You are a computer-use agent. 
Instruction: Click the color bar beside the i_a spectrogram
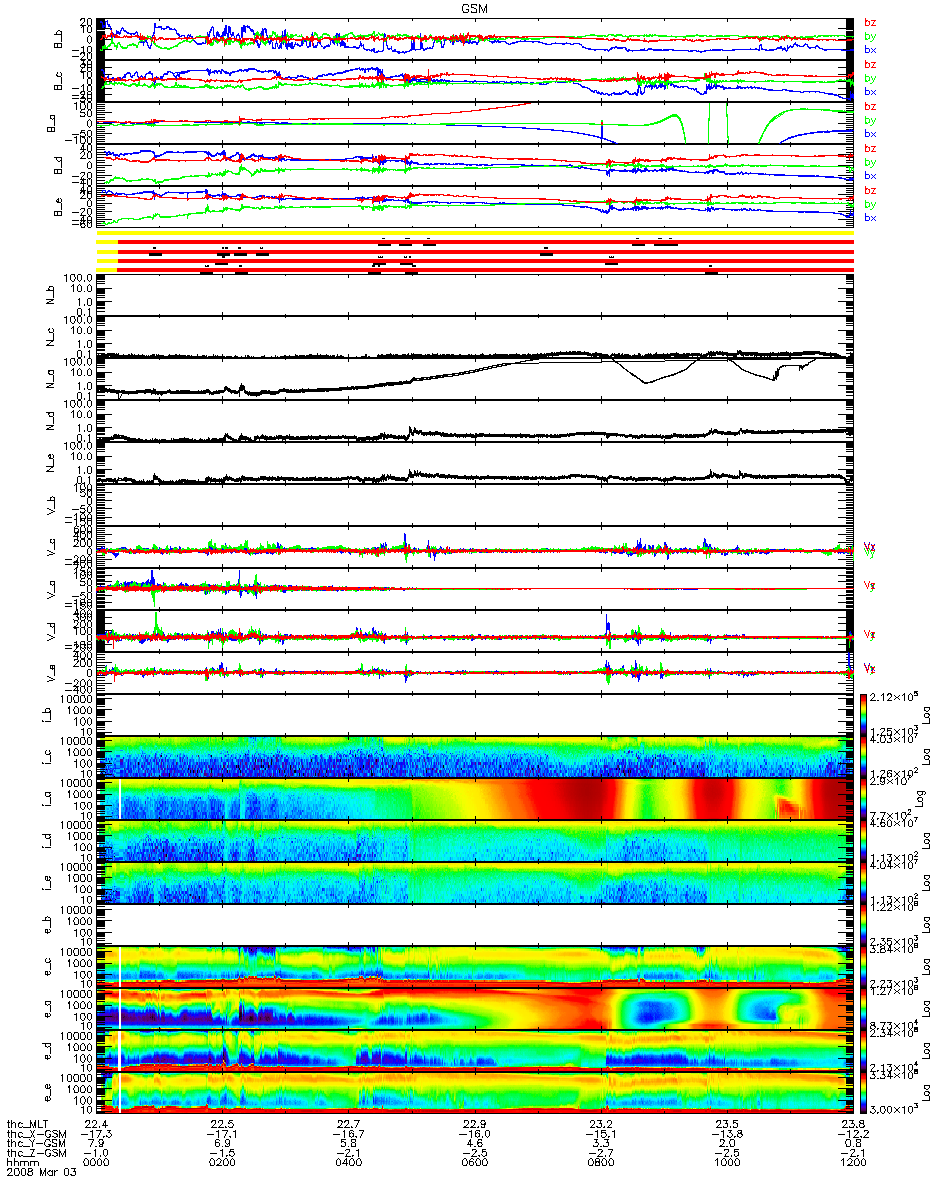coord(864,798)
